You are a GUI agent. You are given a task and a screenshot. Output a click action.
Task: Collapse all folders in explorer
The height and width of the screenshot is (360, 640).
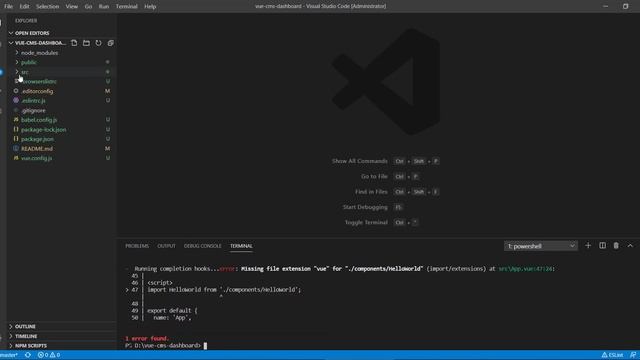(111, 43)
